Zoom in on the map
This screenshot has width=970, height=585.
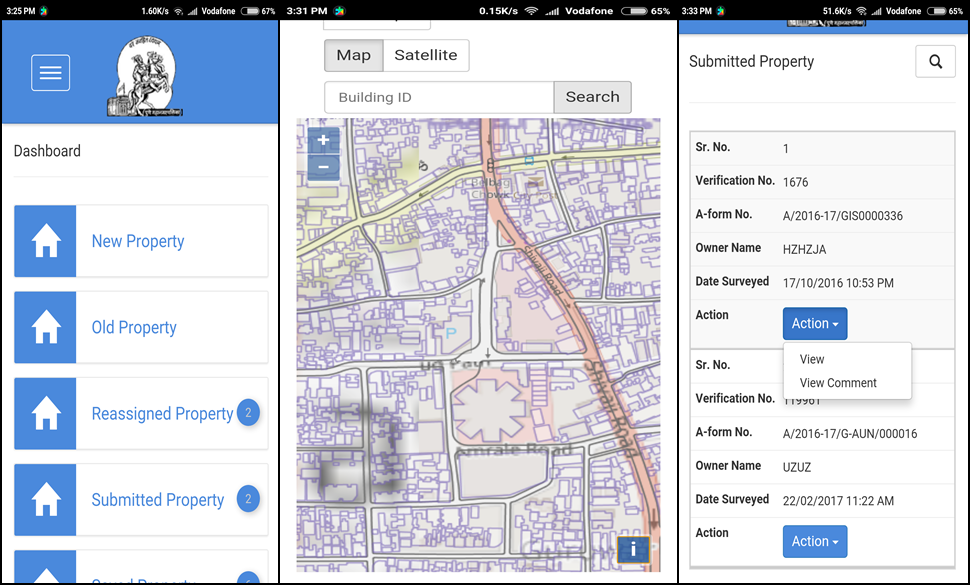point(323,140)
